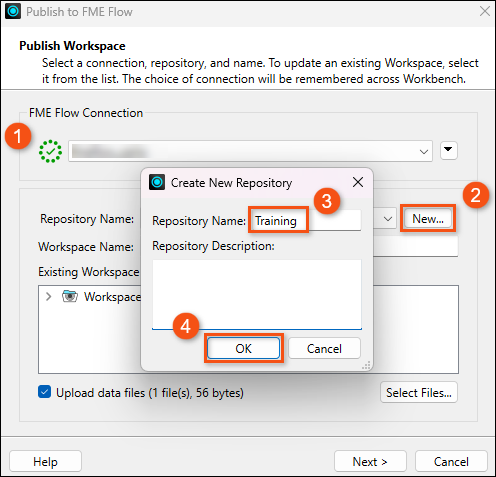Open Help for Publish to FME Flow
This screenshot has width=496, height=477.
[45, 461]
